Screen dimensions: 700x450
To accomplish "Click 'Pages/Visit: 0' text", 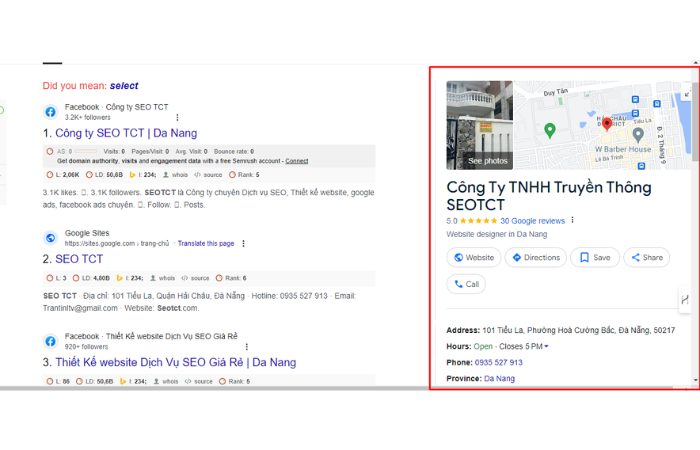I will click(x=150, y=151).
